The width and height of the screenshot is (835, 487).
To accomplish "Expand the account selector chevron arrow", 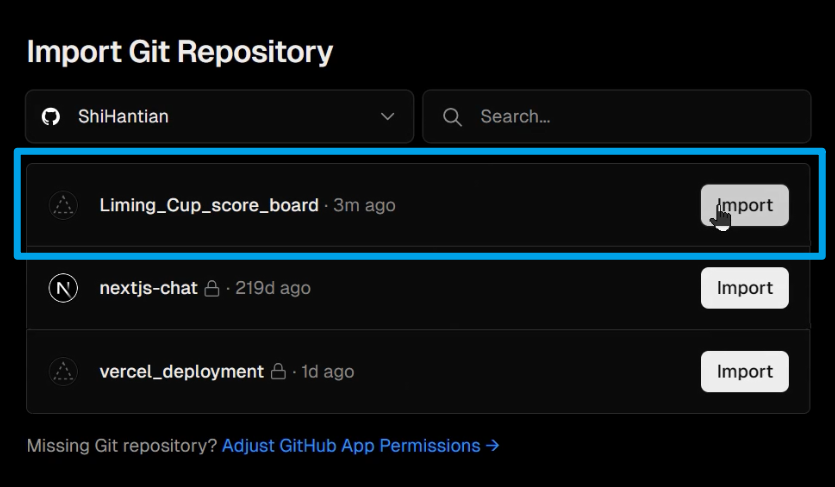I will [388, 117].
